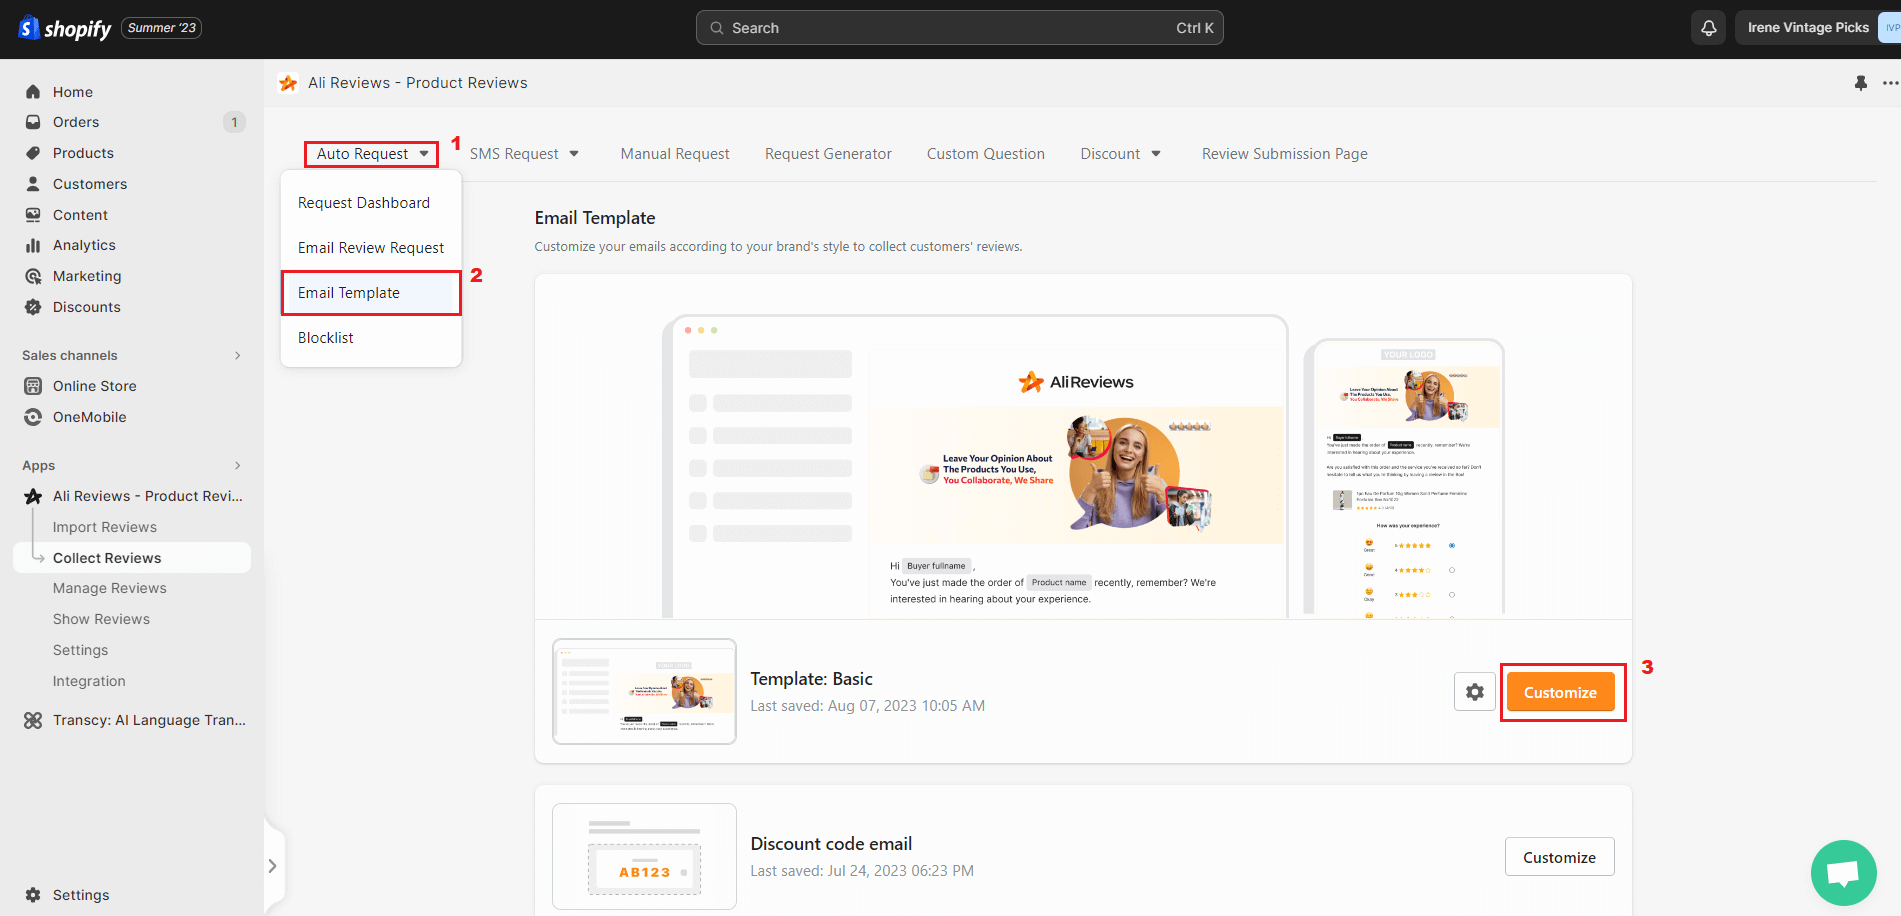
Task: Click the Transcy app icon
Action: pyautogui.click(x=33, y=720)
